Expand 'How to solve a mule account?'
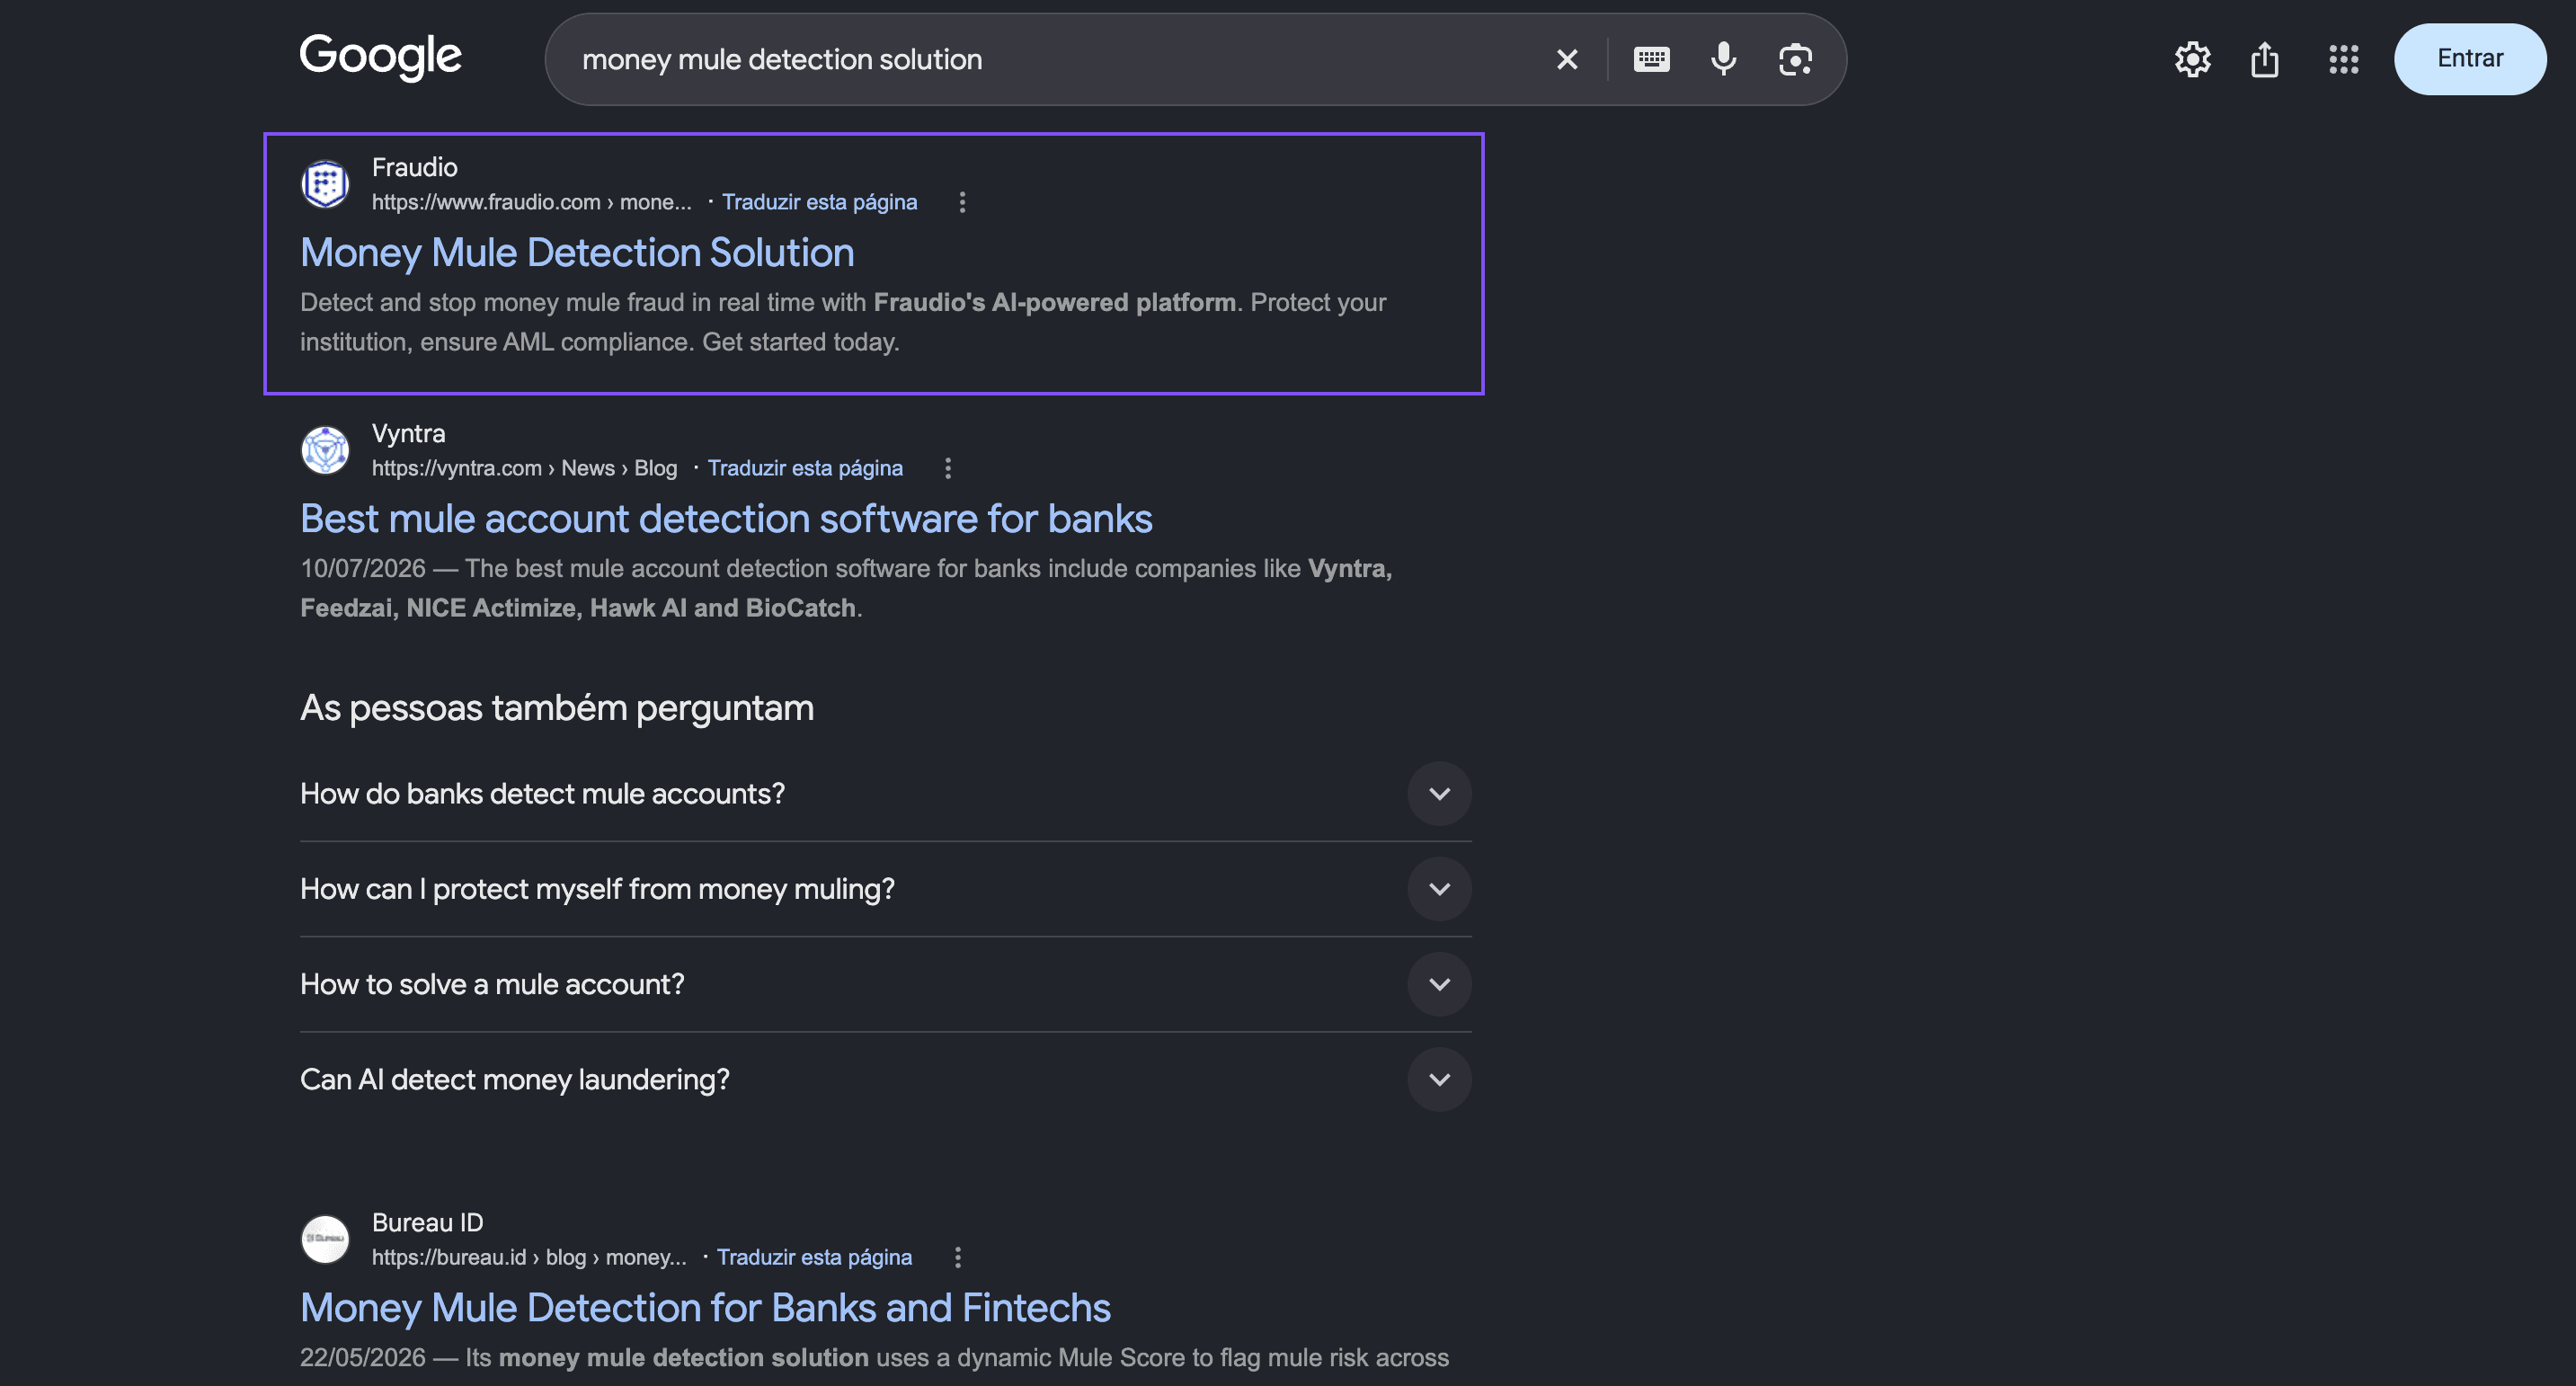 (885, 984)
